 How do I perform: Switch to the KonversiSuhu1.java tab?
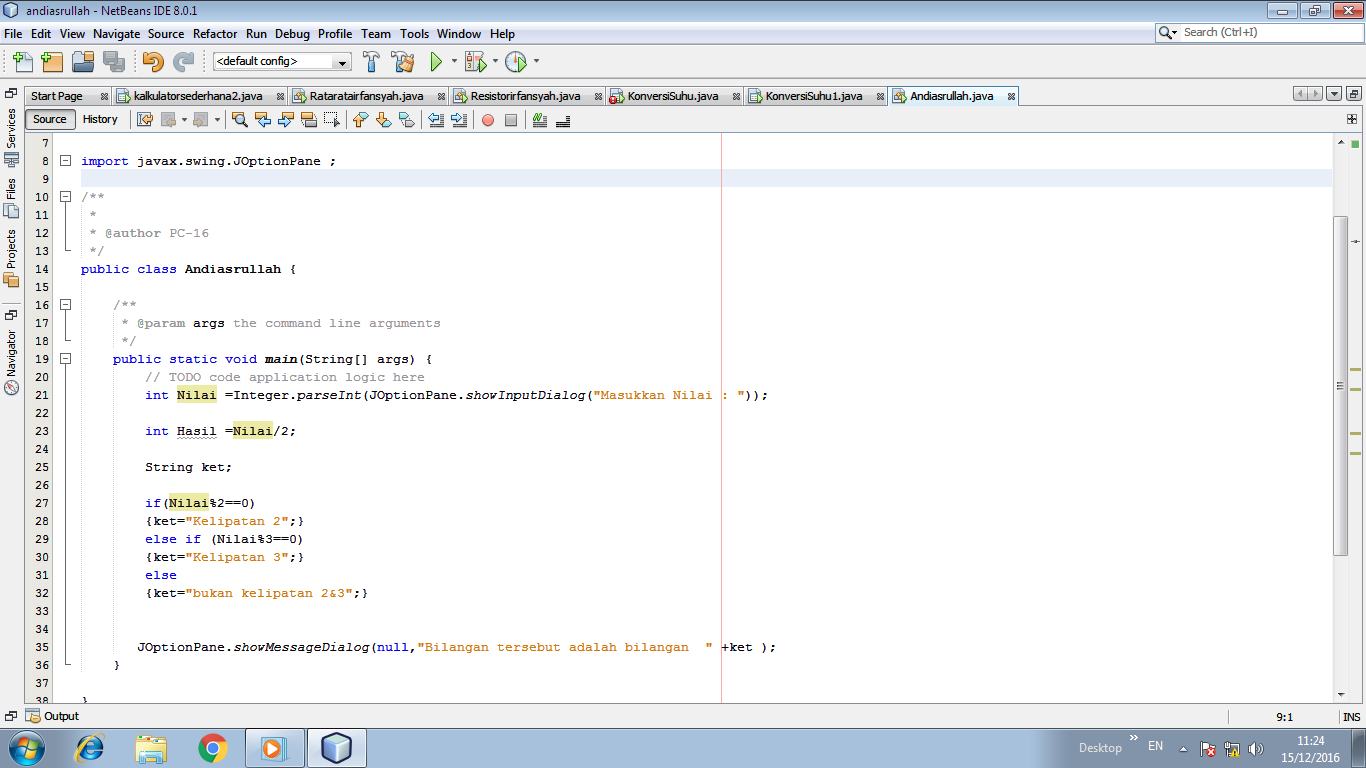pos(814,96)
